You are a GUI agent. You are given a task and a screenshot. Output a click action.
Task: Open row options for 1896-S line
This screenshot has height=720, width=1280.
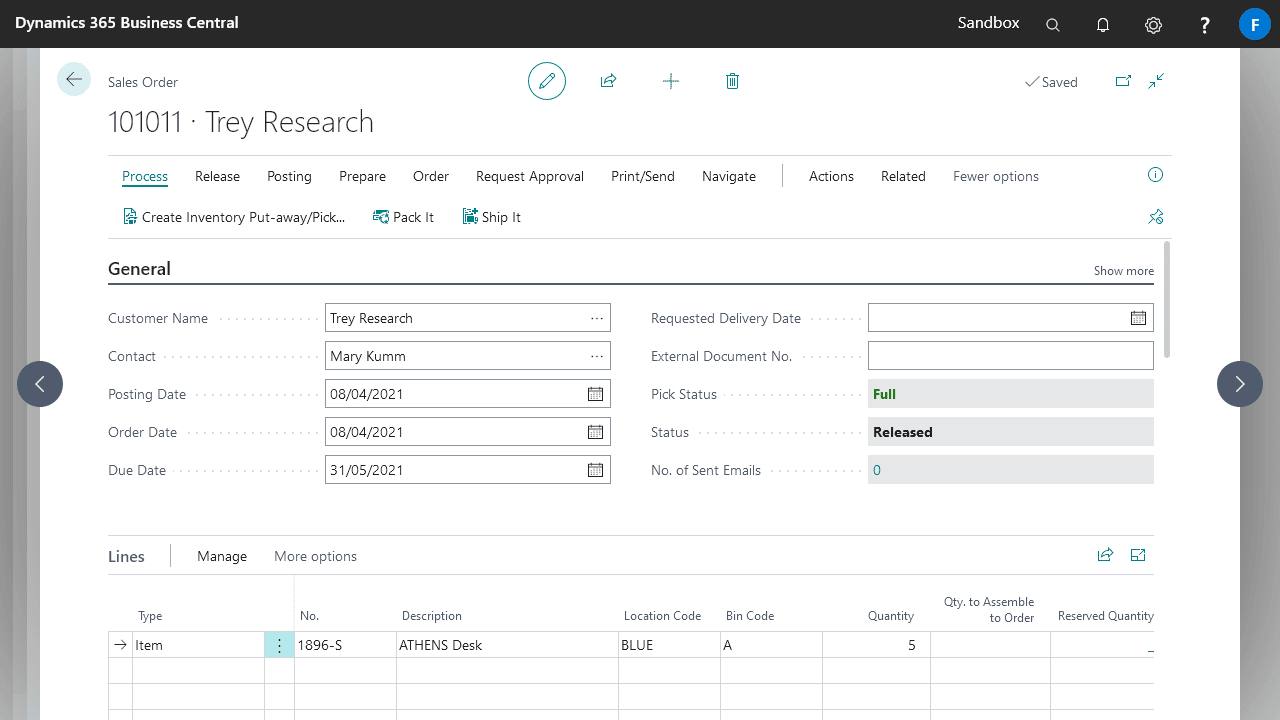tap(279, 645)
